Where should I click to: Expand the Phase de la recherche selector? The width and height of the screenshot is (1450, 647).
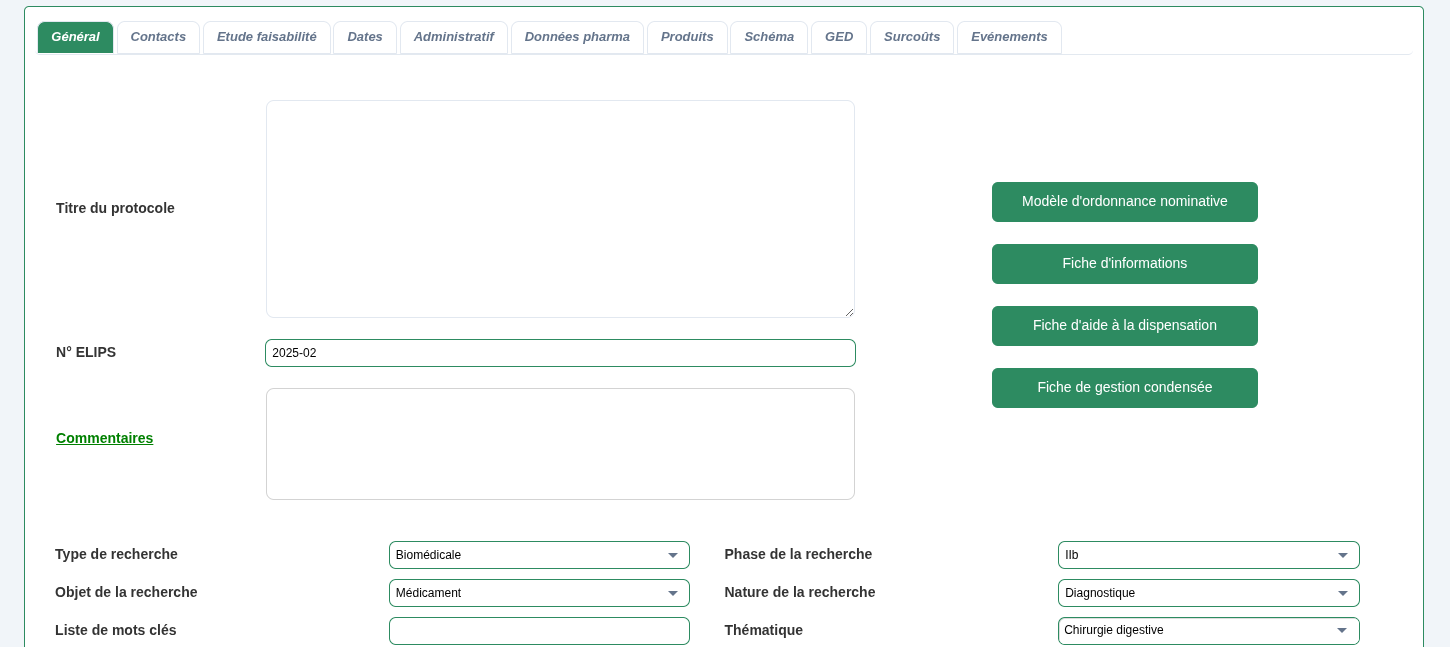point(1208,555)
